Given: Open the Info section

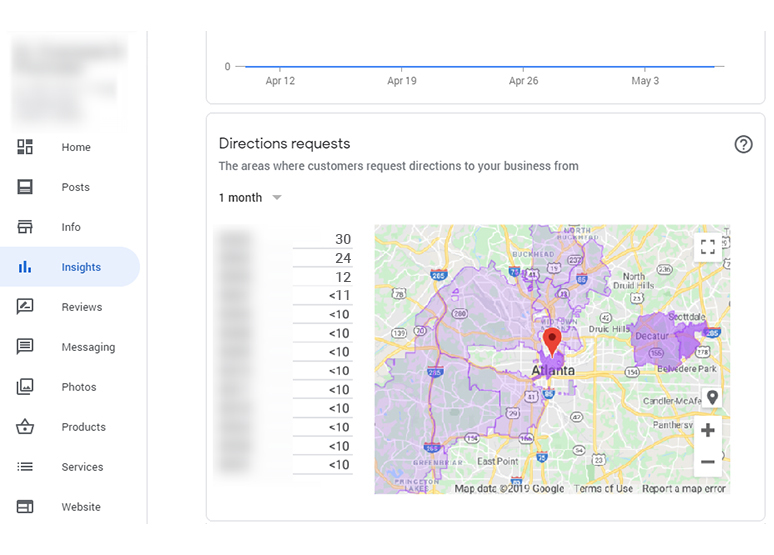Looking at the screenshot, I should tap(71, 227).
